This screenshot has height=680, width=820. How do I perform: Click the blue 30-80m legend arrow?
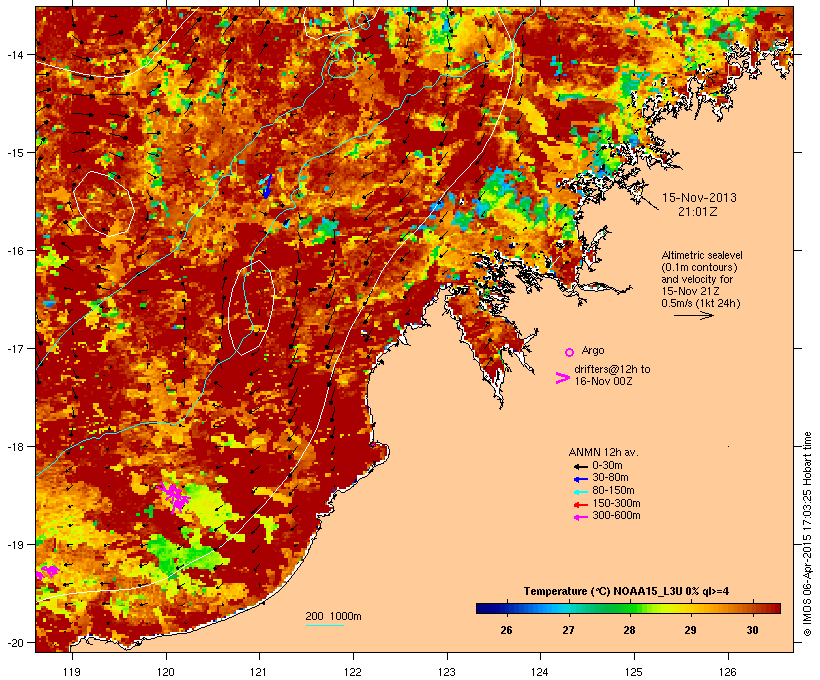pos(580,479)
